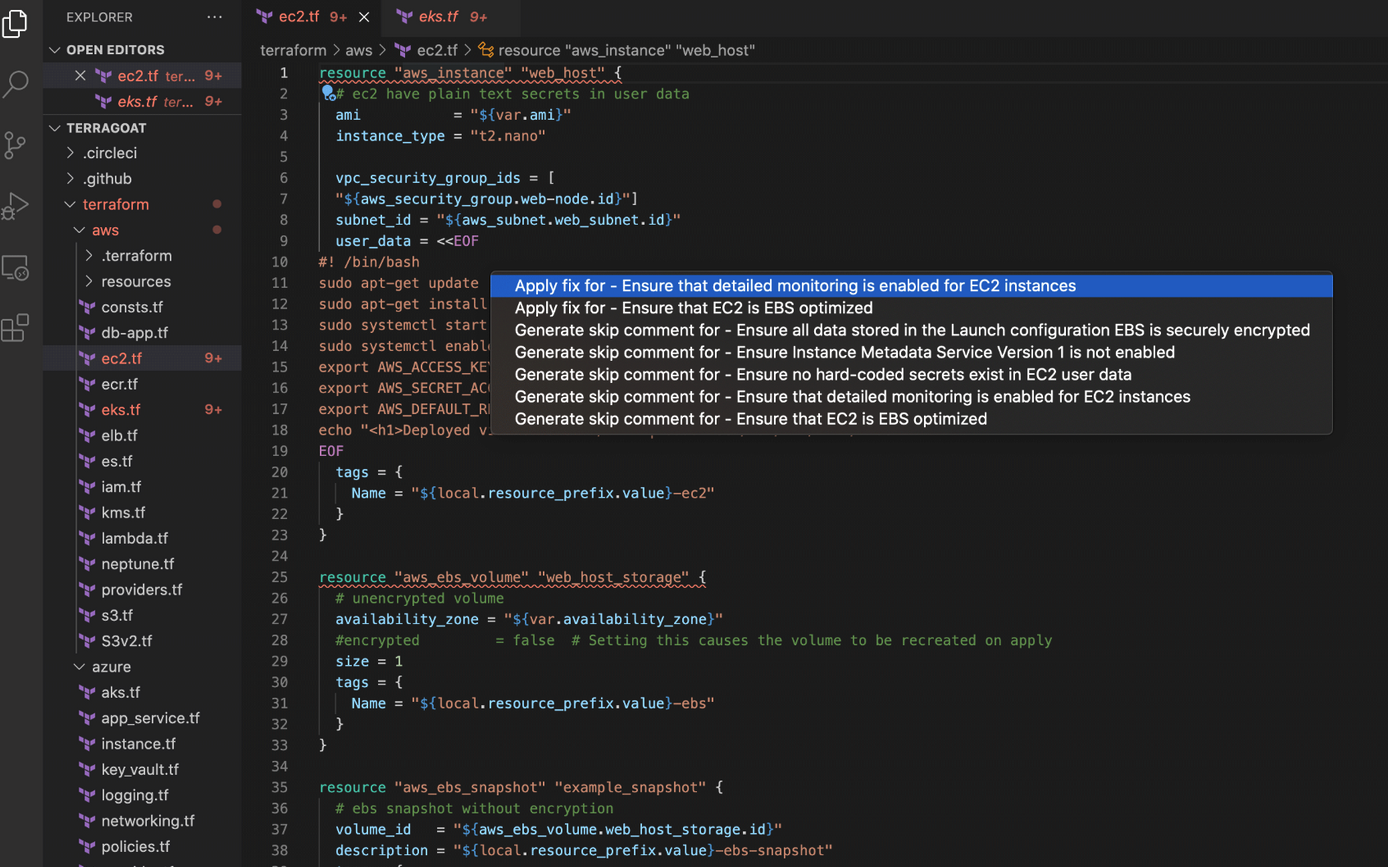Click the Terraform file icon beside s3.tf
The image size is (1388, 867).
[x=89, y=615]
